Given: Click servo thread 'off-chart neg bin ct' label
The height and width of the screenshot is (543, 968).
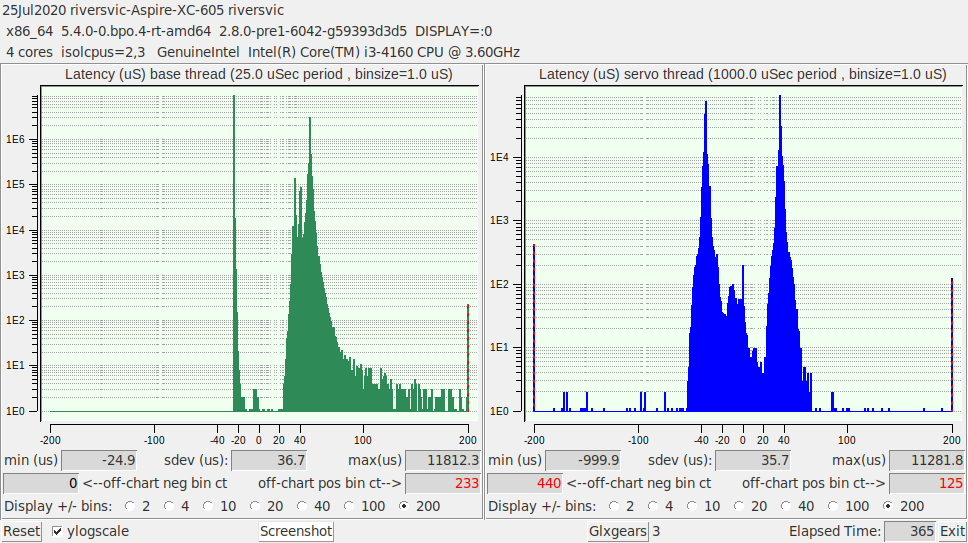Looking at the screenshot, I should click(638, 483).
